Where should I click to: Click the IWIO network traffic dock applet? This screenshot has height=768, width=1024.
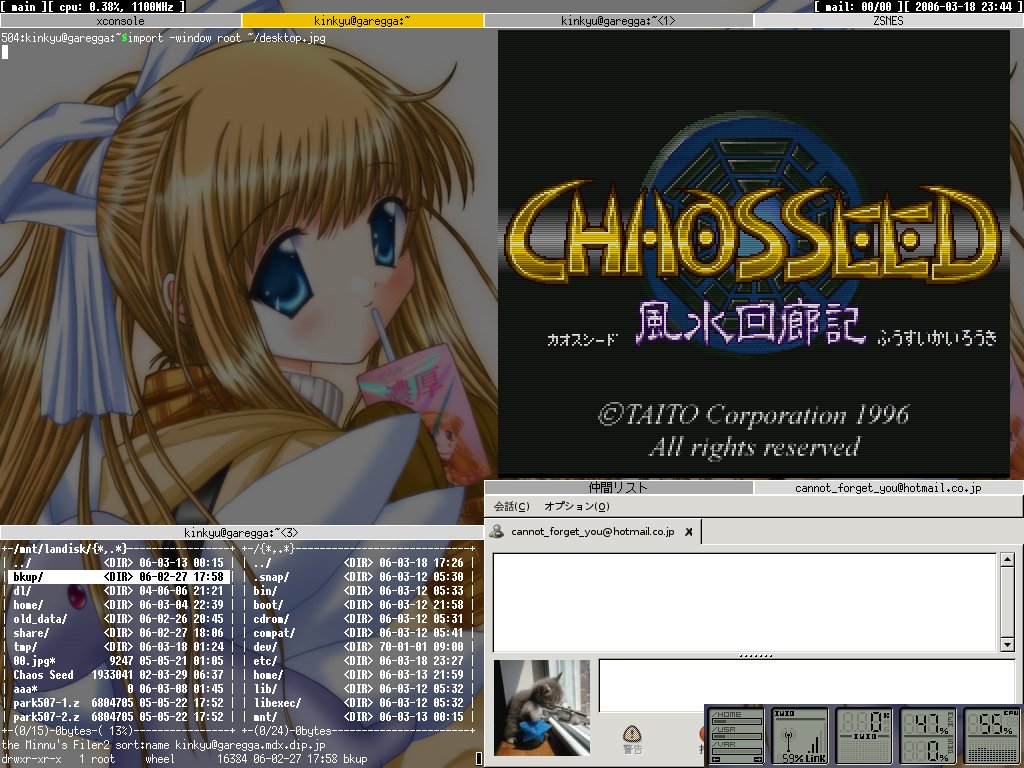pyautogui.click(x=863, y=736)
